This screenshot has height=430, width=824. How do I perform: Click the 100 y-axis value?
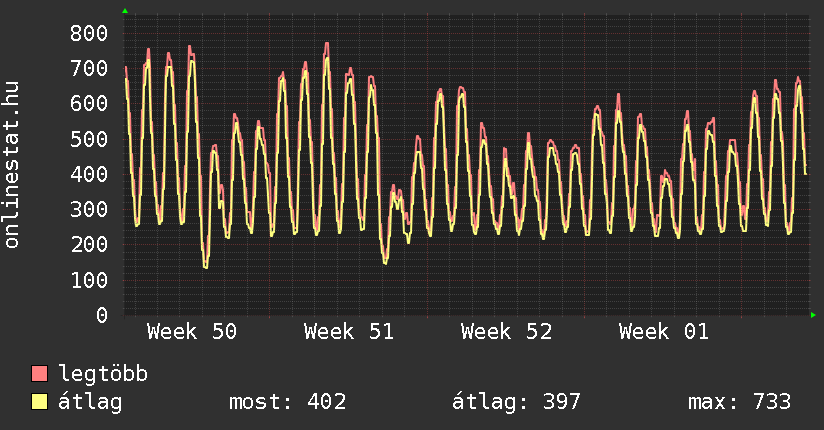pos(88,280)
